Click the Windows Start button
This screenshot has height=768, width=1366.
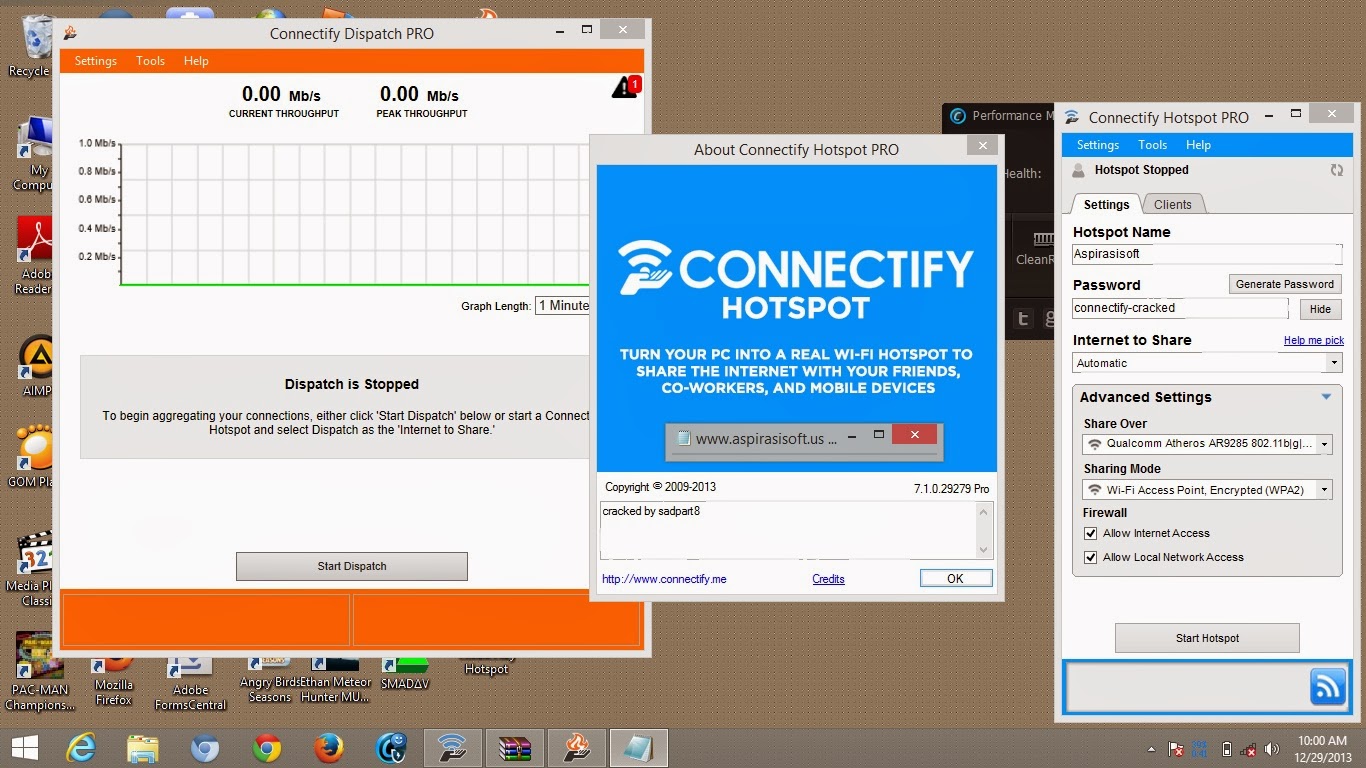25,748
